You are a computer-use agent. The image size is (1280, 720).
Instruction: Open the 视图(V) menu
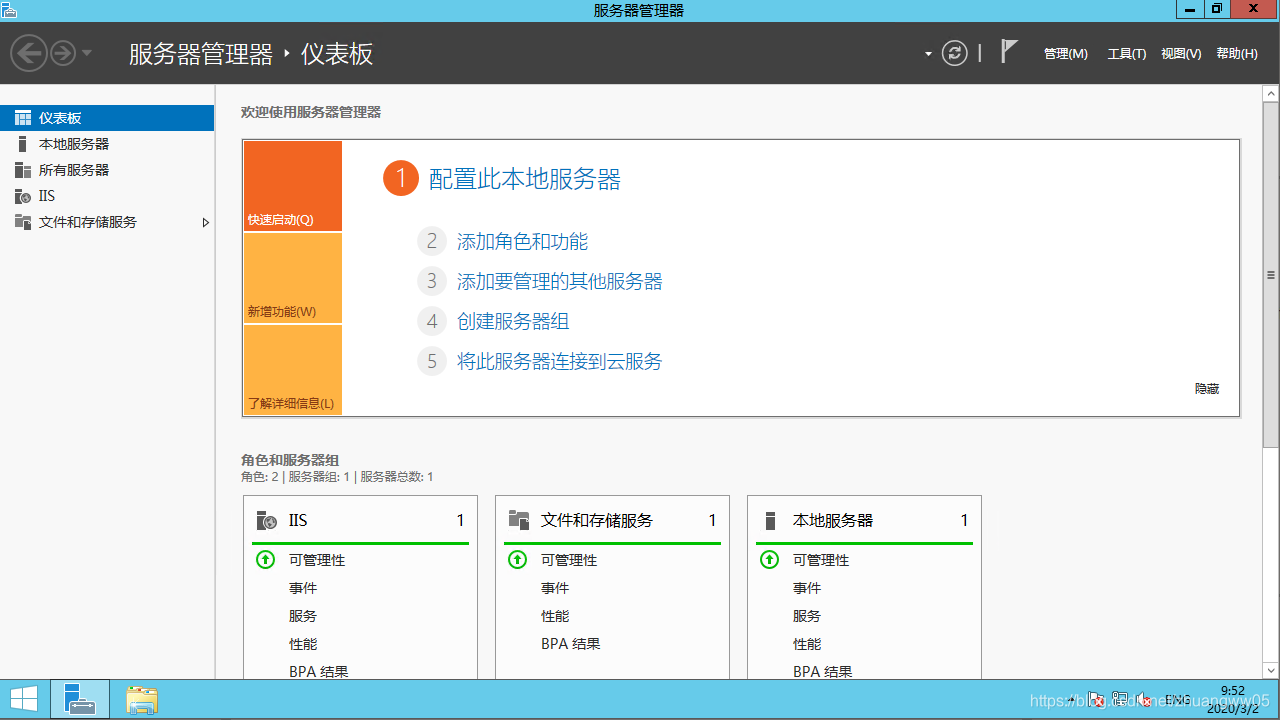(x=1181, y=54)
